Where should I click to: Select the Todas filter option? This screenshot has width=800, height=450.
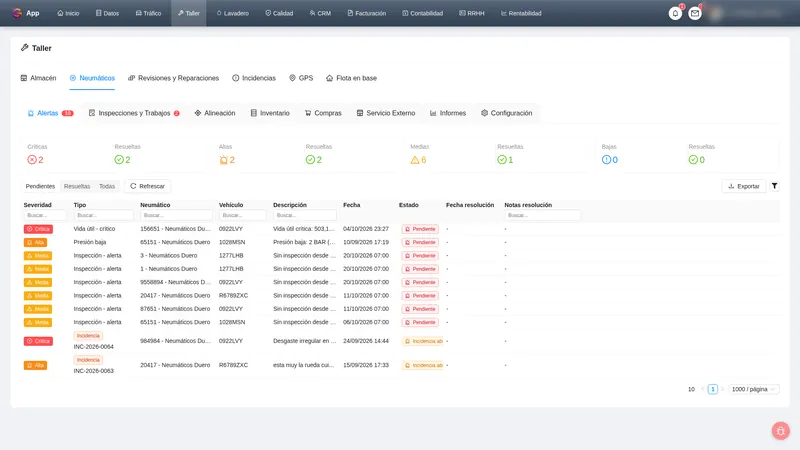[107, 186]
